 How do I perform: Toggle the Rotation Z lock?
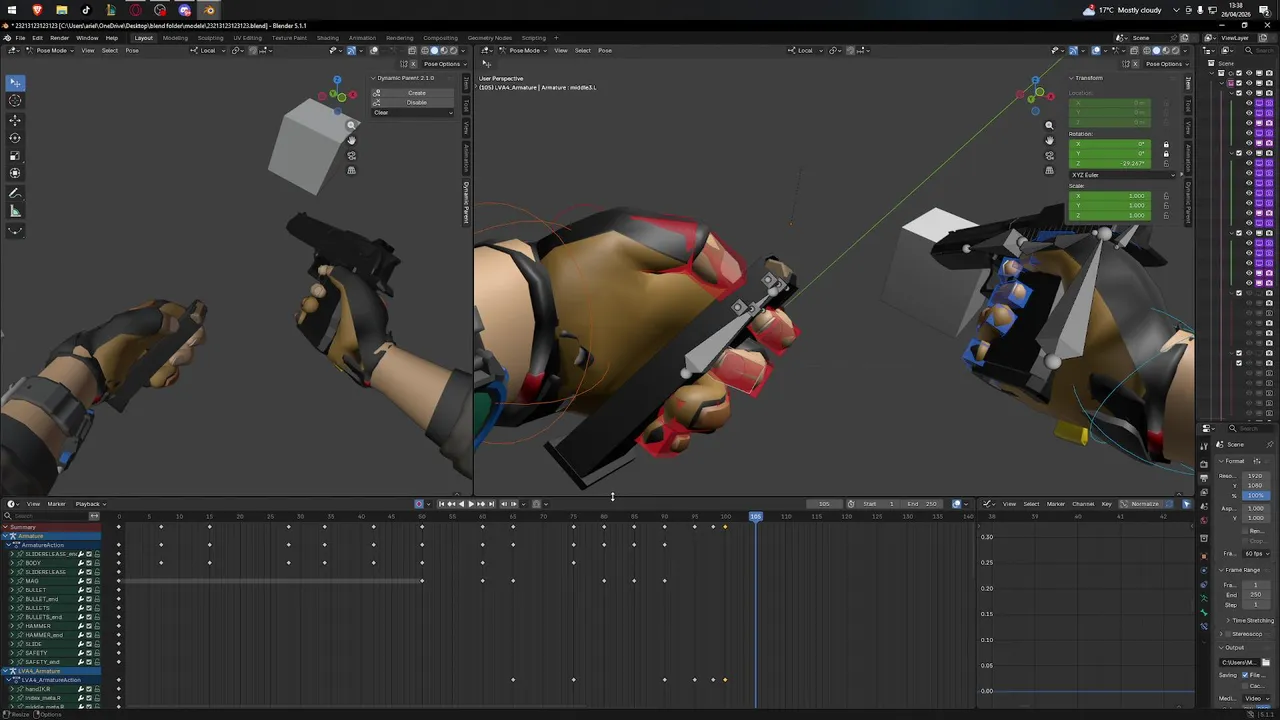point(1166,163)
